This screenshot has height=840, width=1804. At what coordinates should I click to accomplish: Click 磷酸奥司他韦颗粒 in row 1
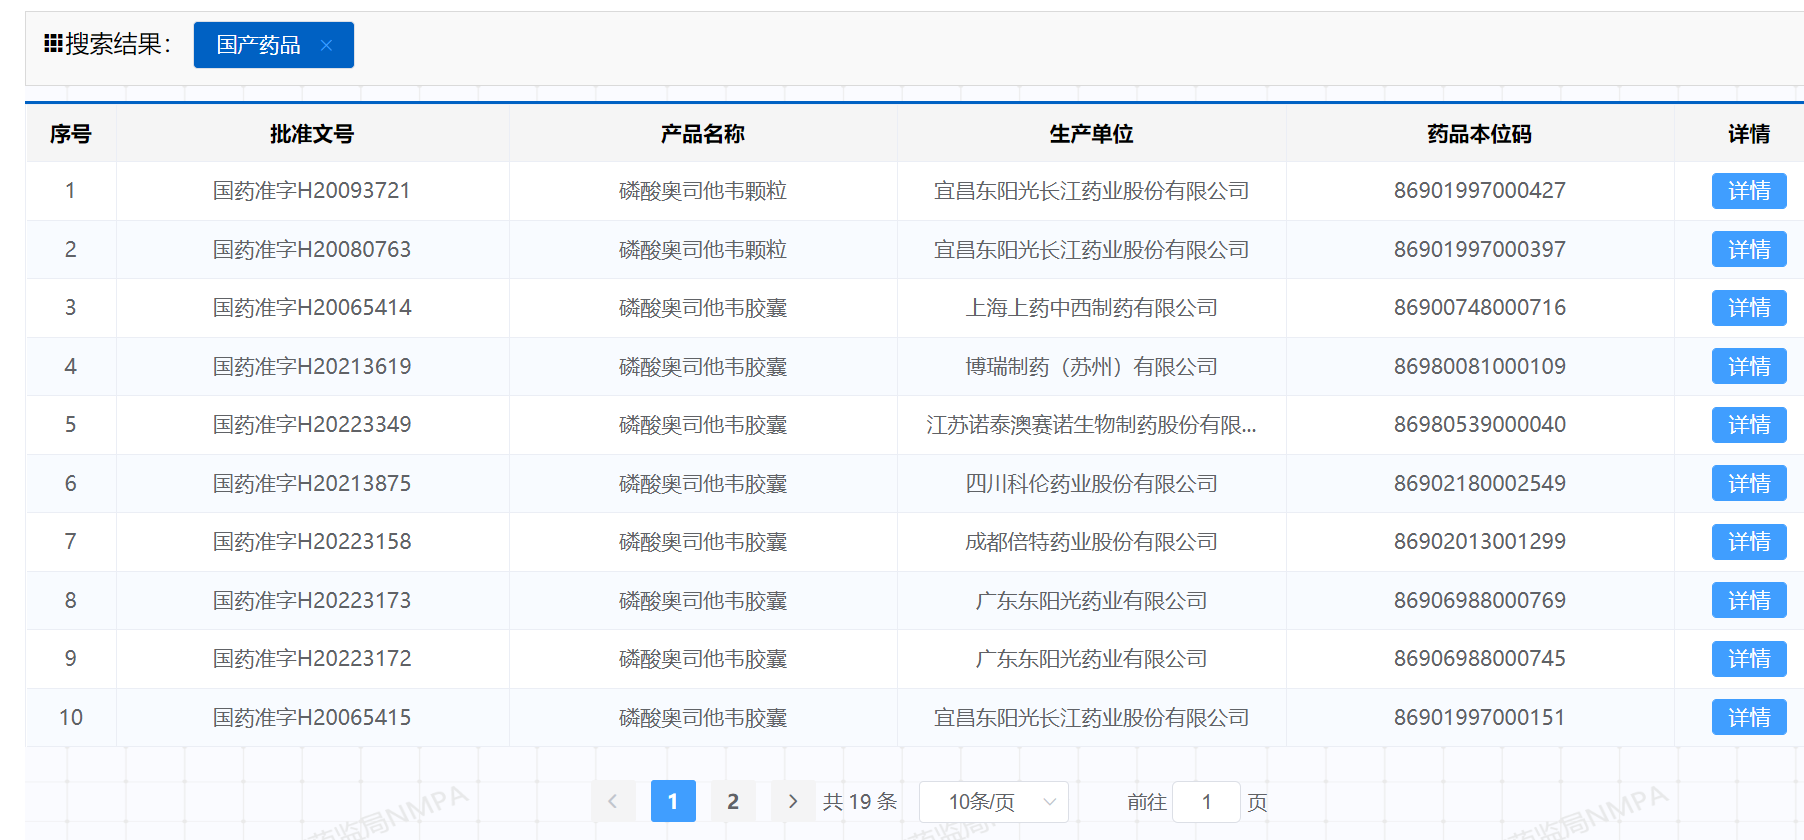click(703, 191)
